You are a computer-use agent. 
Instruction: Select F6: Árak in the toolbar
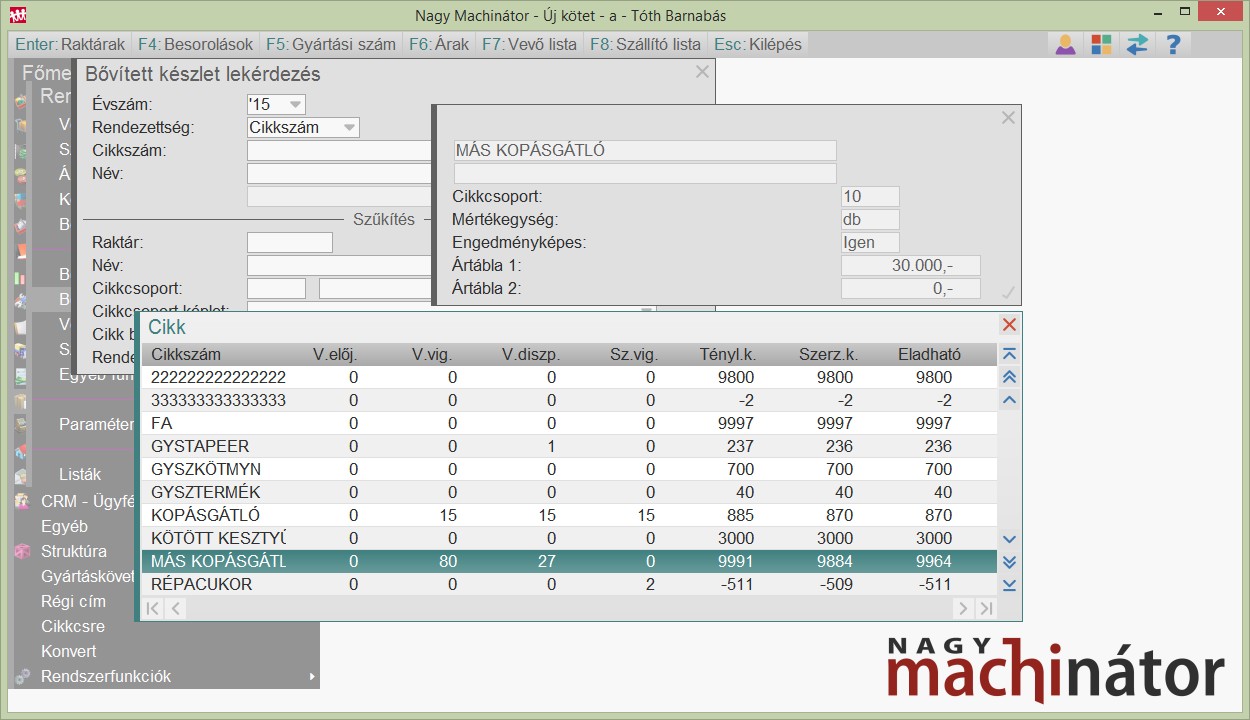pyautogui.click(x=438, y=44)
